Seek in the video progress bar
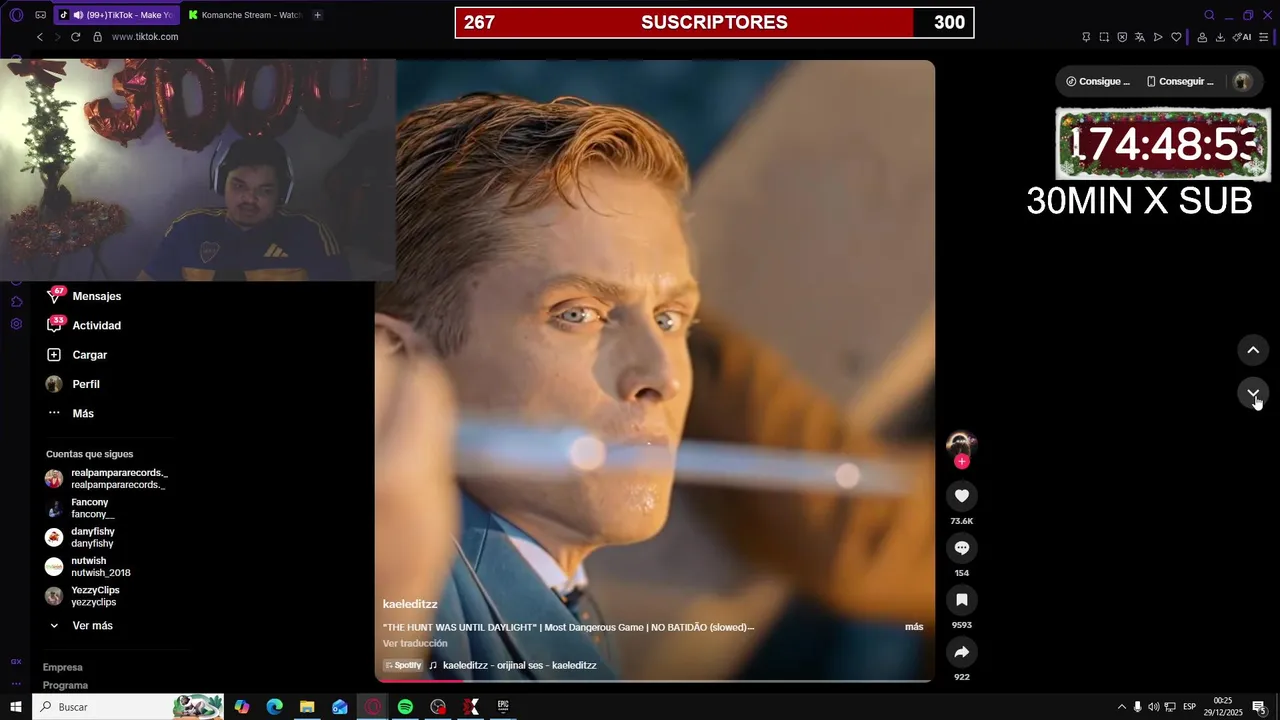This screenshot has width=1280, height=720. 654,681
